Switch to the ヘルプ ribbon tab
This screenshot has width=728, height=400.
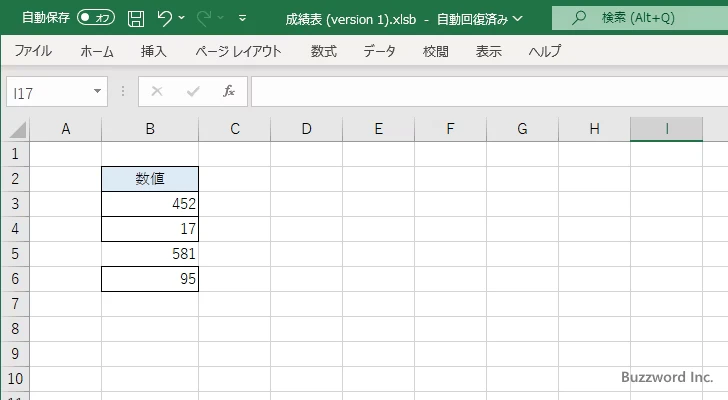coord(545,51)
